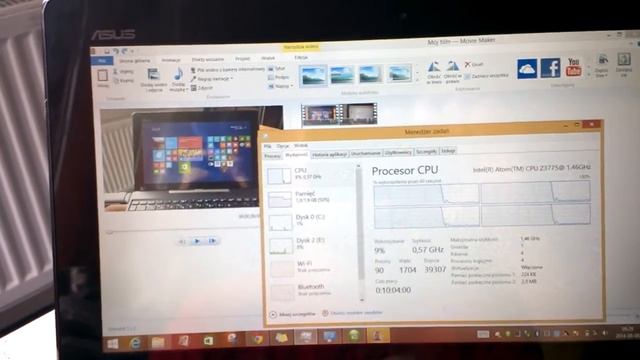The image size is (640, 360).
Task: Click Windows Start button on taskbar
Action: point(113,344)
